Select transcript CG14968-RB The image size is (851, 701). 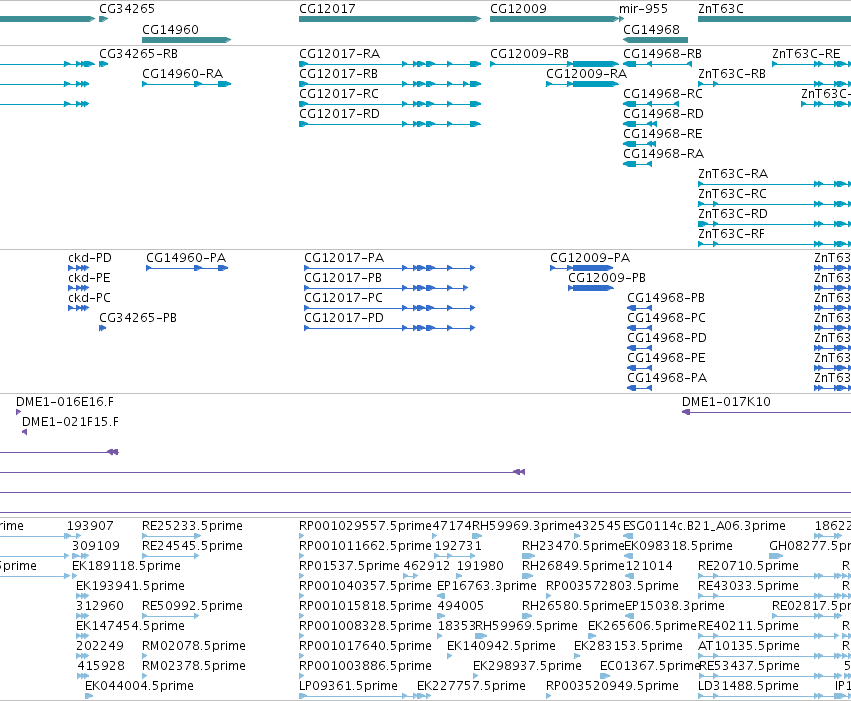point(663,54)
